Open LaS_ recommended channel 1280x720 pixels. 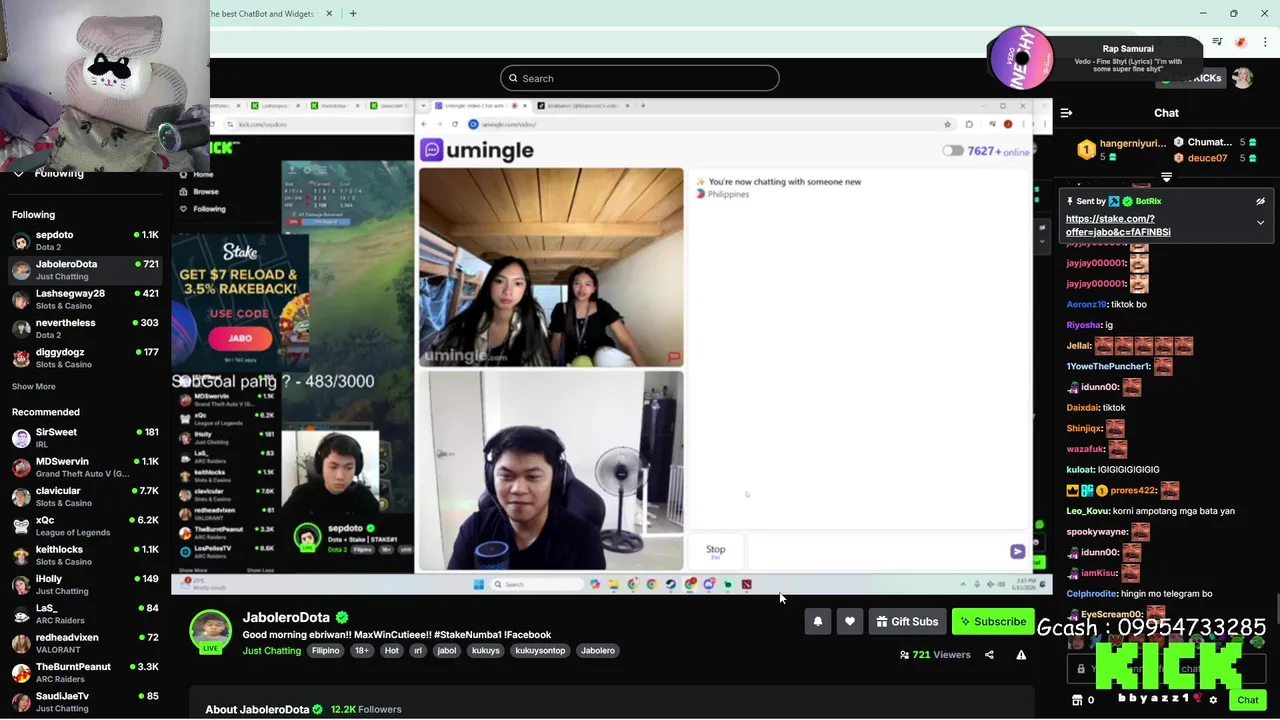[85, 613]
